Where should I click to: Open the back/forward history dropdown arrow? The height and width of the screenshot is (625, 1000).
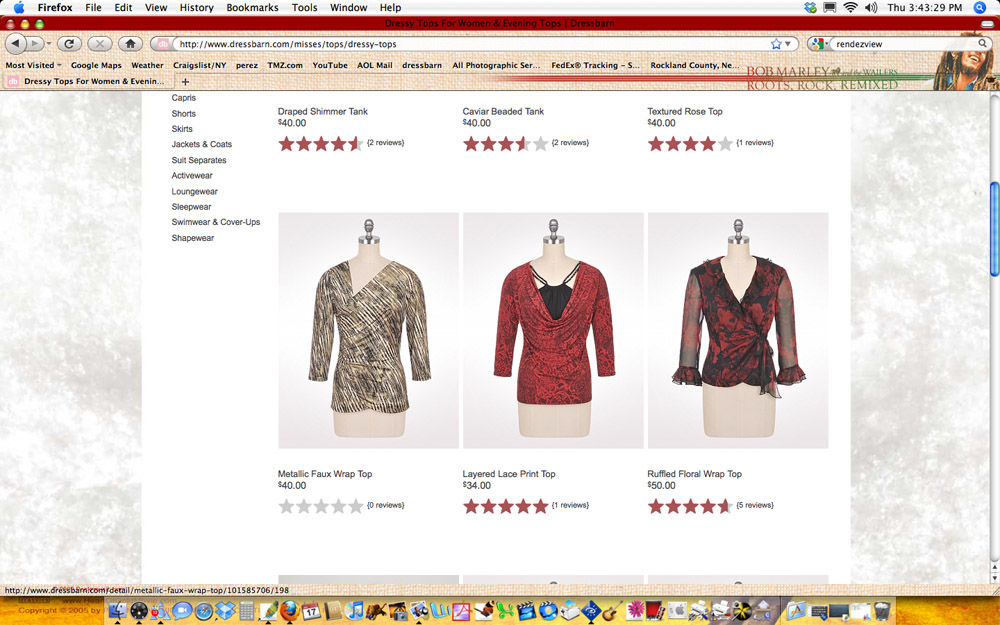click(49, 43)
